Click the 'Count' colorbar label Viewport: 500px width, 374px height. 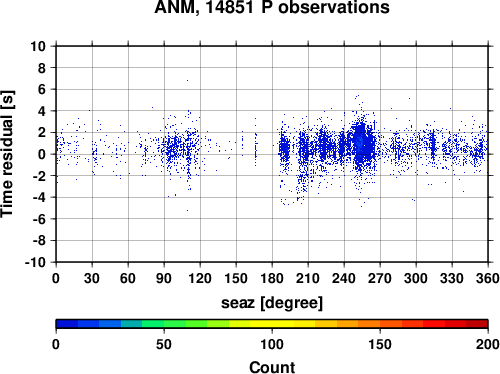coord(272,367)
